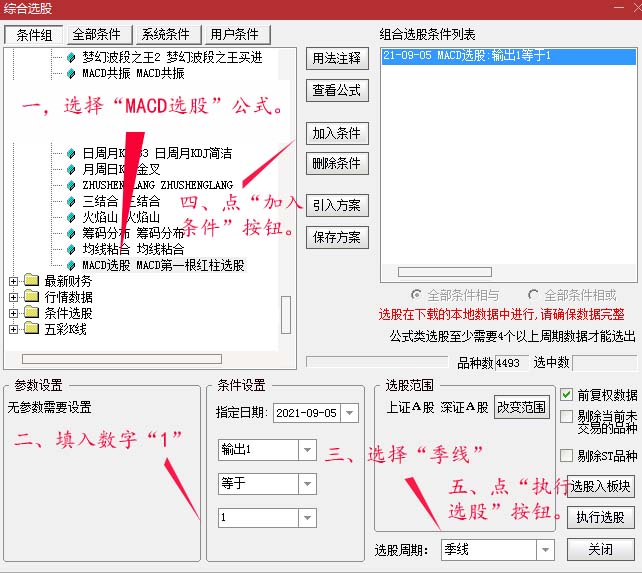This screenshot has width=642, height=573.
Task: Click the formula tree horizontal scrollbar
Action: pos(122,359)
